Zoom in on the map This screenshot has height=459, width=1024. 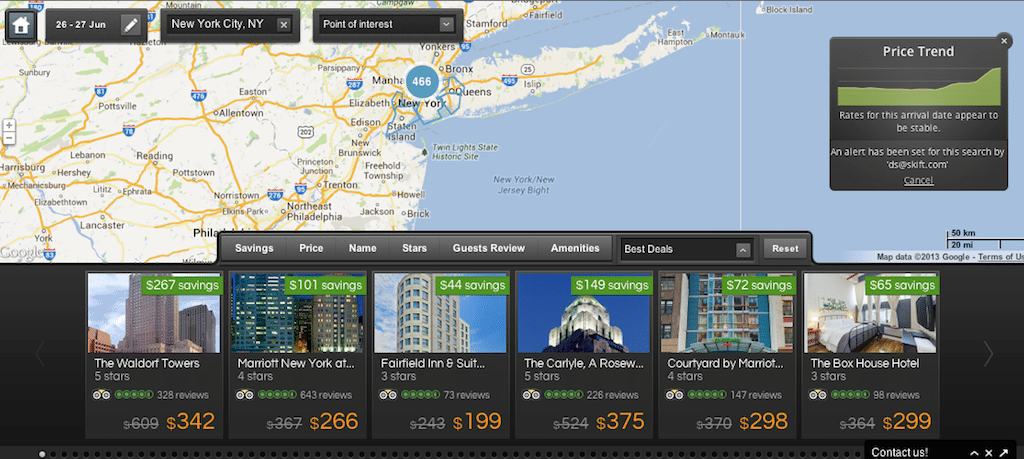click(9, 125)
